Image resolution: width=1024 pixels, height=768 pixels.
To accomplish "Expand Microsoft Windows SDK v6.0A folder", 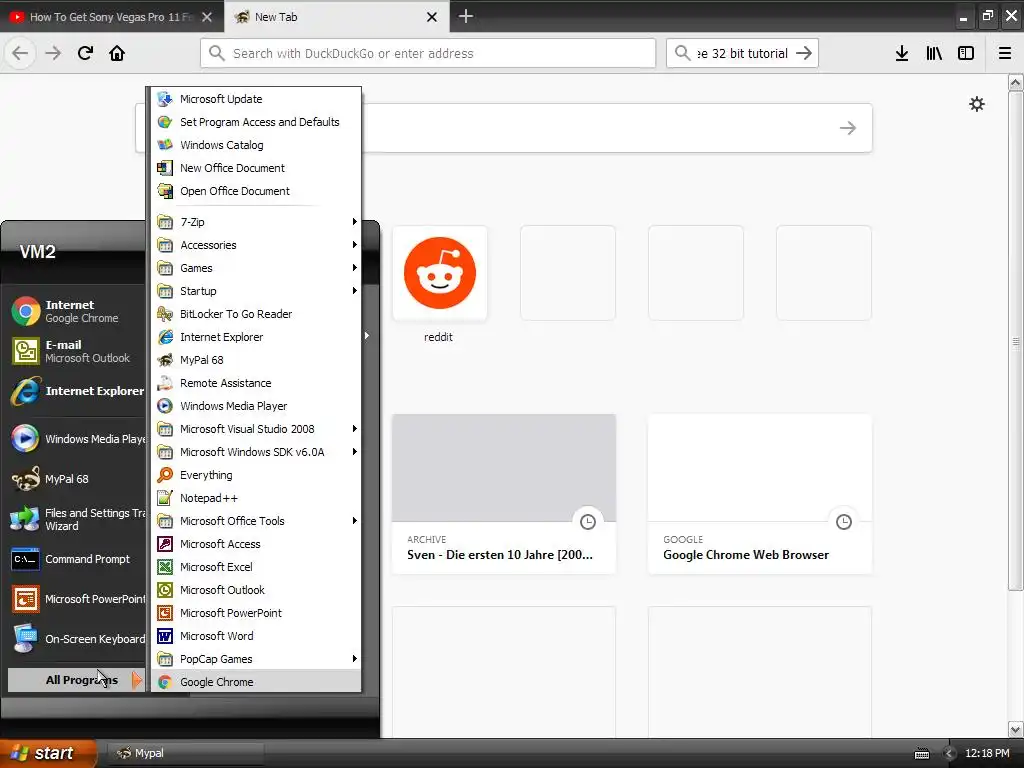I will 256,452.
